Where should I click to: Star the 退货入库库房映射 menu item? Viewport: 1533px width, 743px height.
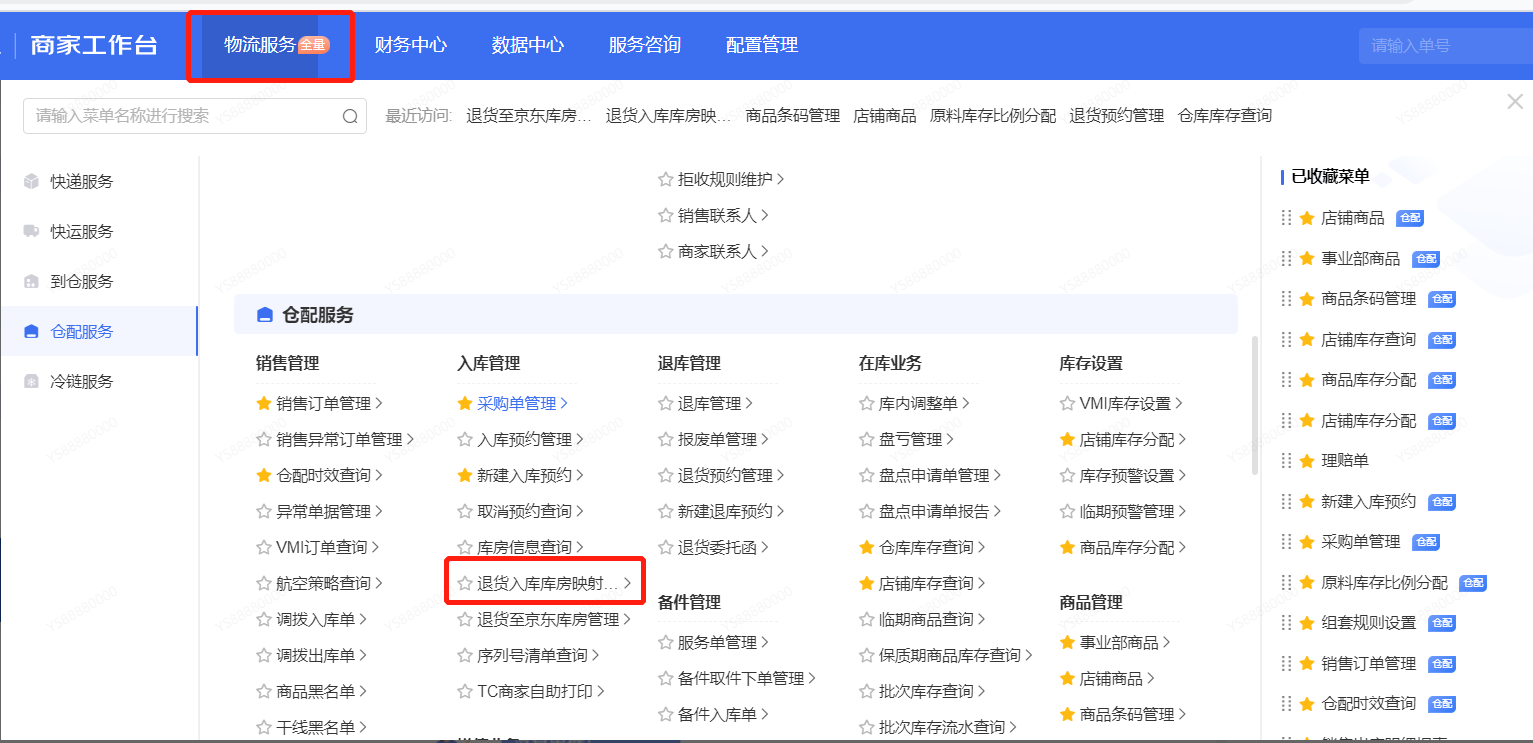point(465,583)
